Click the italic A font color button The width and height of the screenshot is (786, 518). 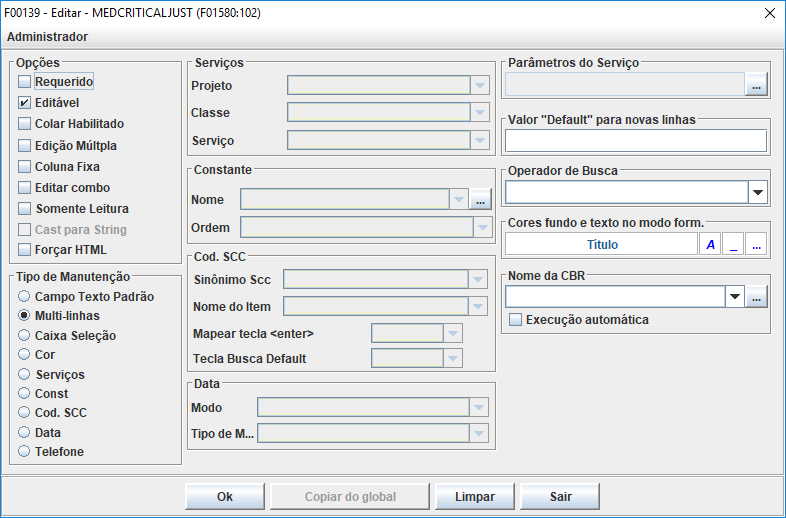pyautogui.click(x=710, y=244)
